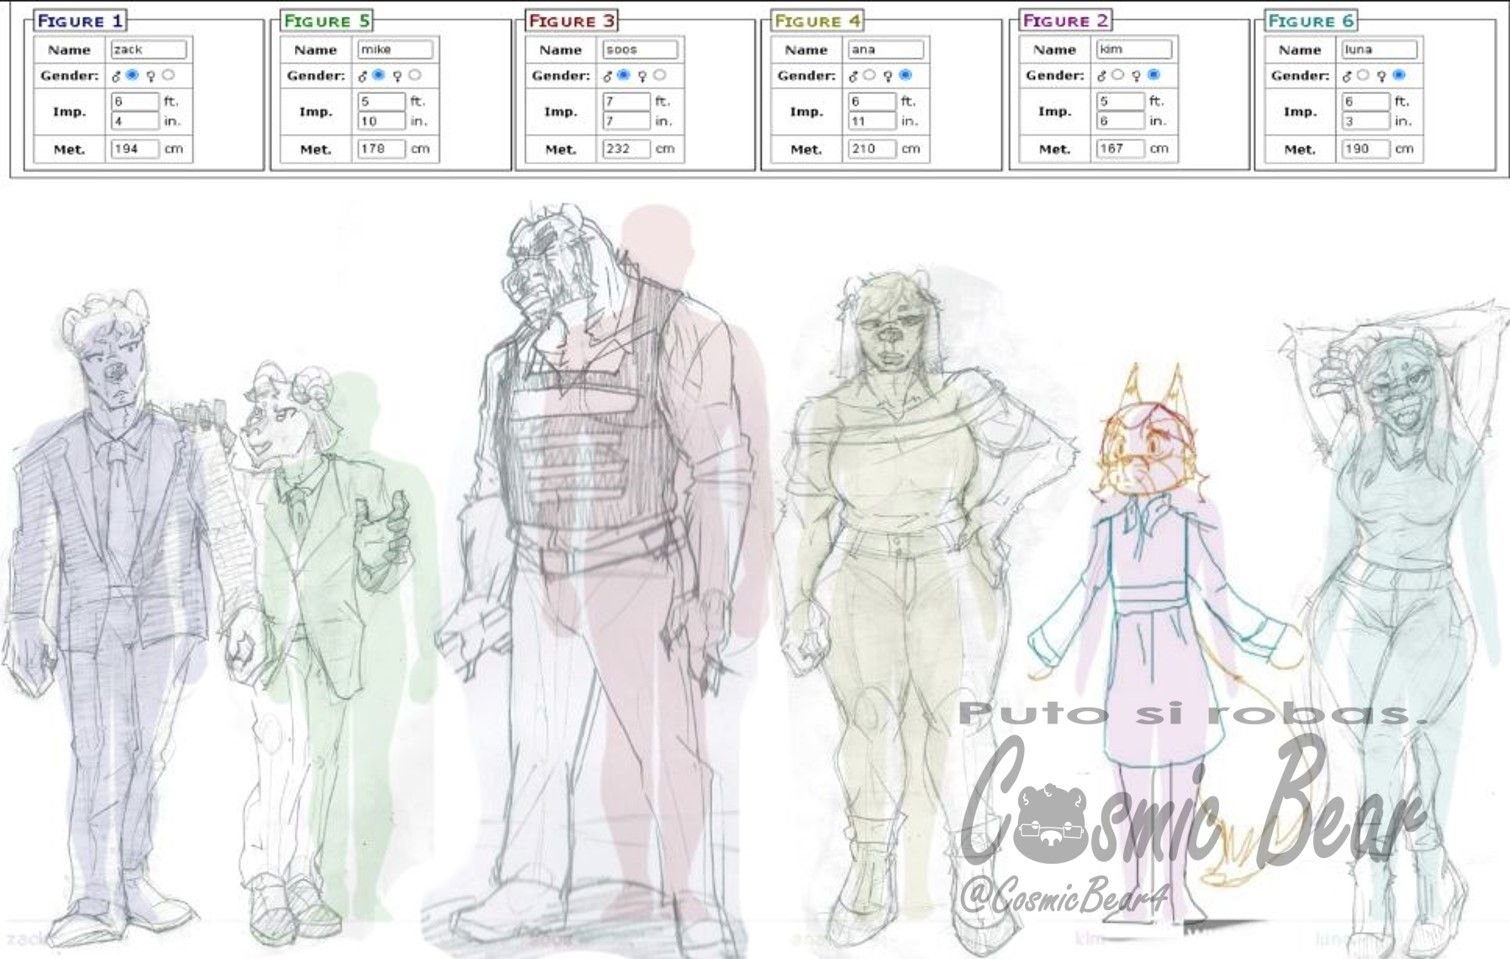Screen dimensions: 1510x959
Task: Focus the 178 cm field in Figure 5
Action: coord(381,149)
